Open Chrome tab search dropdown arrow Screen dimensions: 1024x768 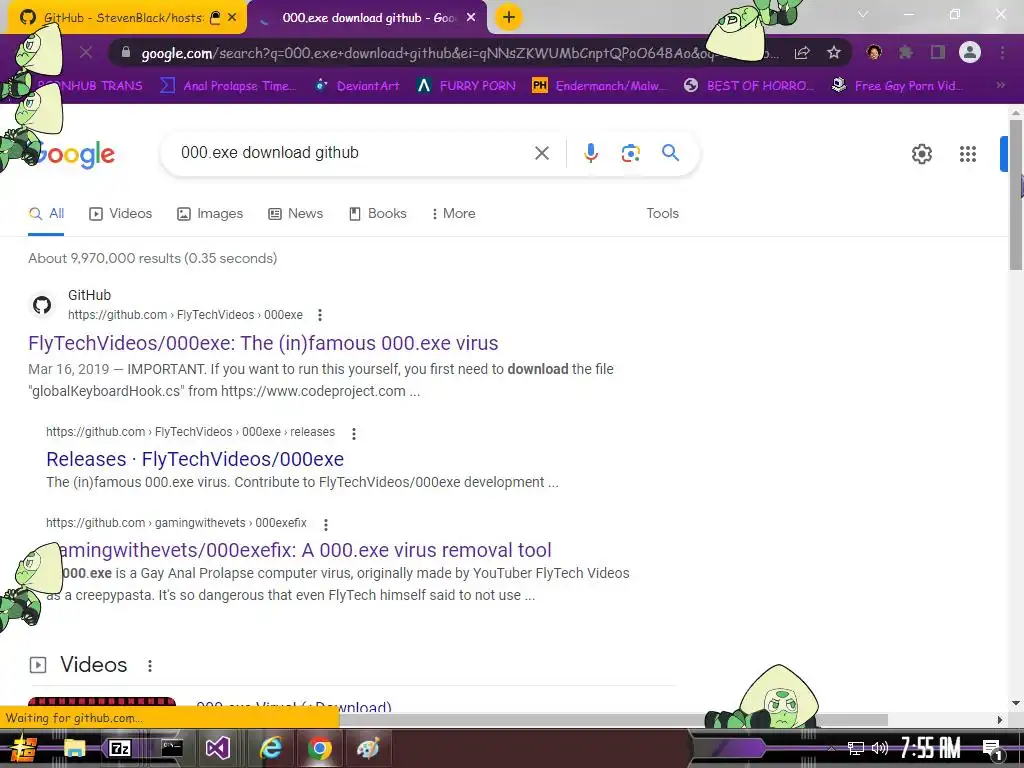coord(863,14)
